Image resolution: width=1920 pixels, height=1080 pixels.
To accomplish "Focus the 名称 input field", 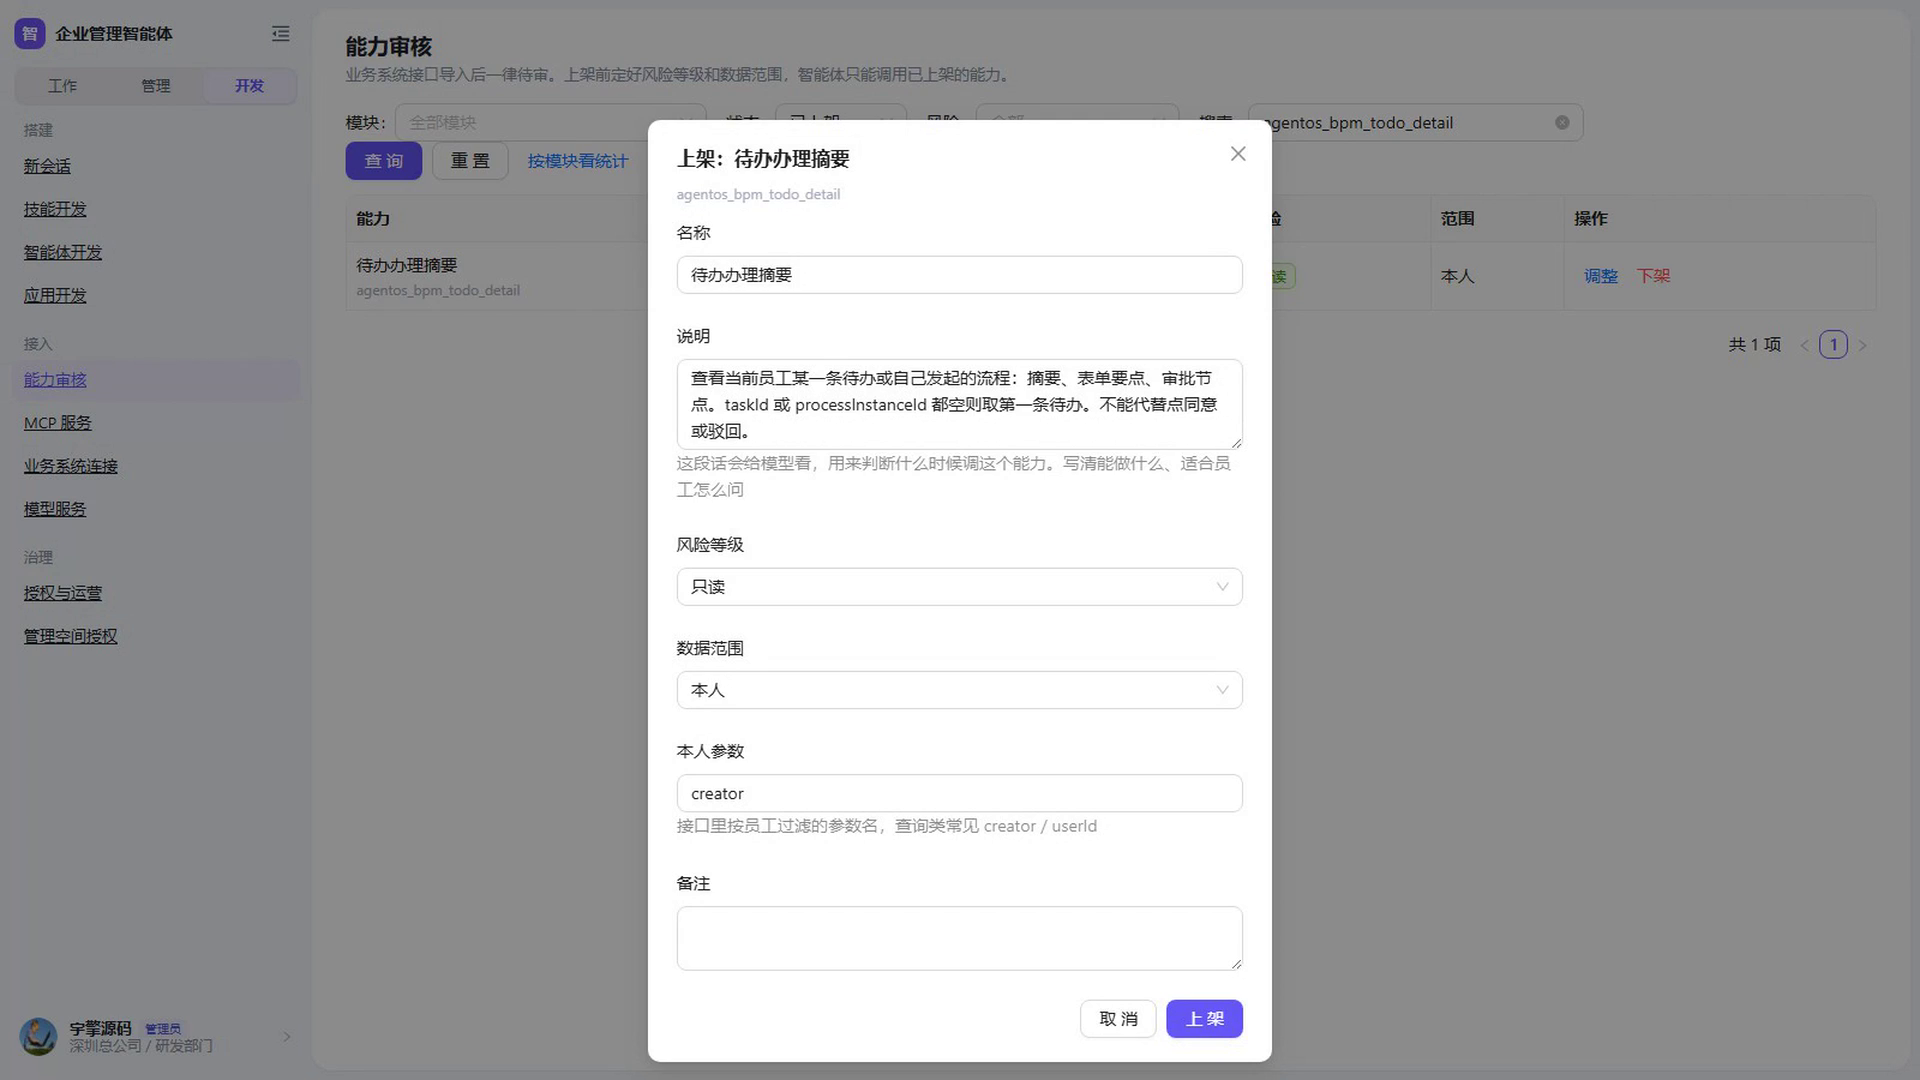I will 959,275.
